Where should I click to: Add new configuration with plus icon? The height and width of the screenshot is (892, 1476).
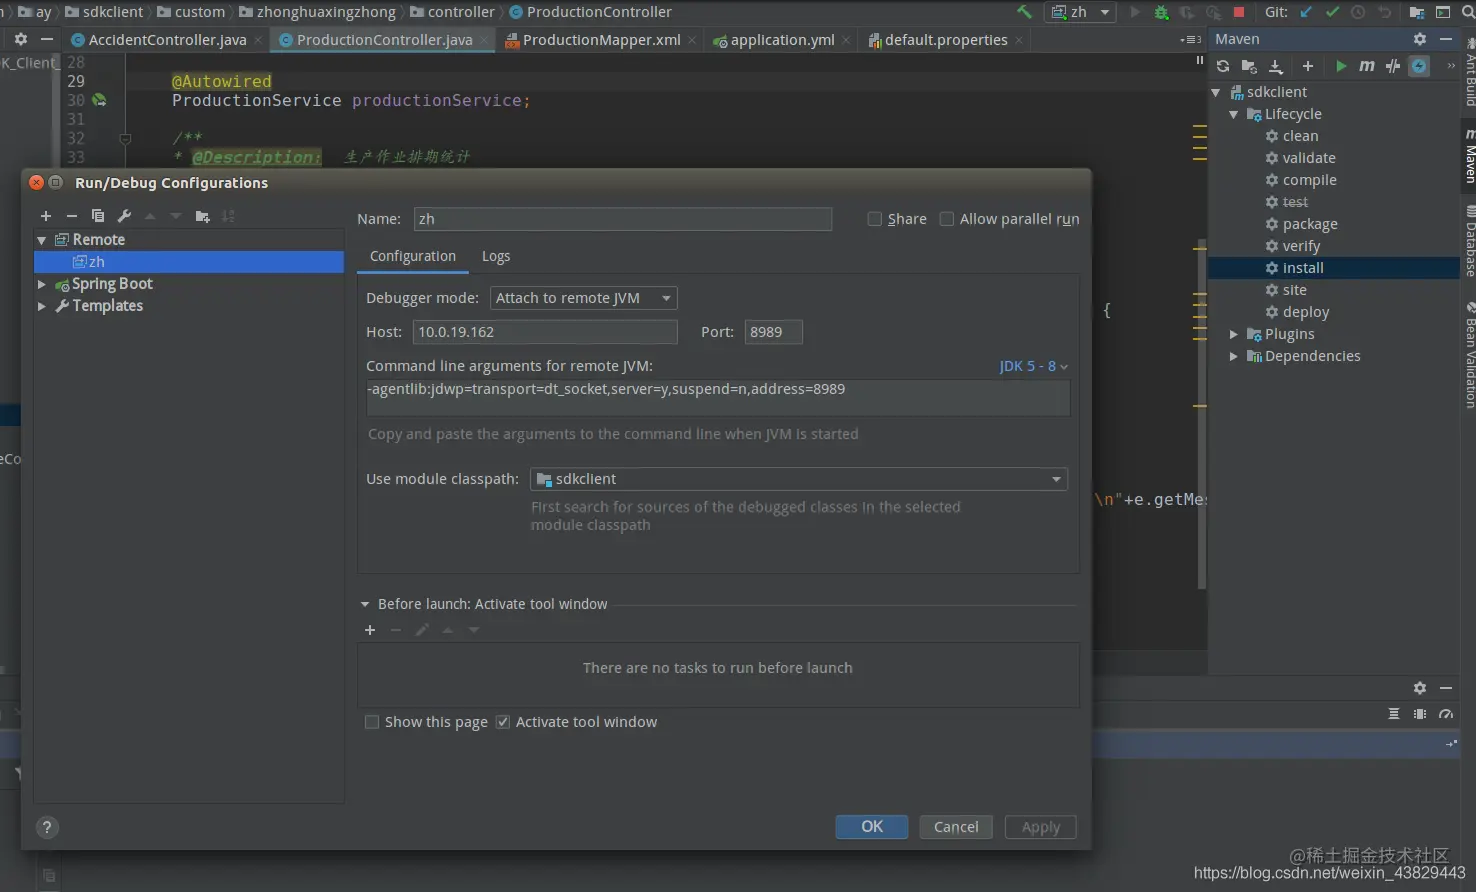click(x=46, y=216)
